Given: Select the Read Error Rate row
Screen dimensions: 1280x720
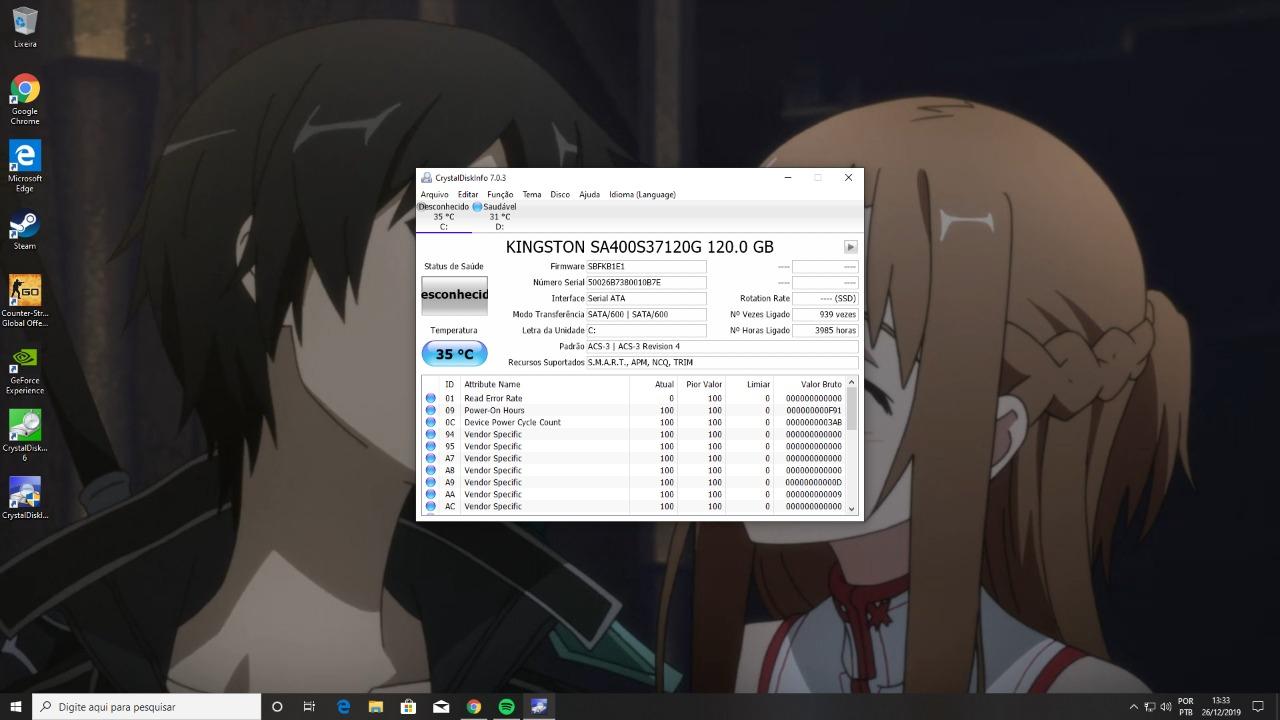Looking at the screenshot, I should click(634, 398).
